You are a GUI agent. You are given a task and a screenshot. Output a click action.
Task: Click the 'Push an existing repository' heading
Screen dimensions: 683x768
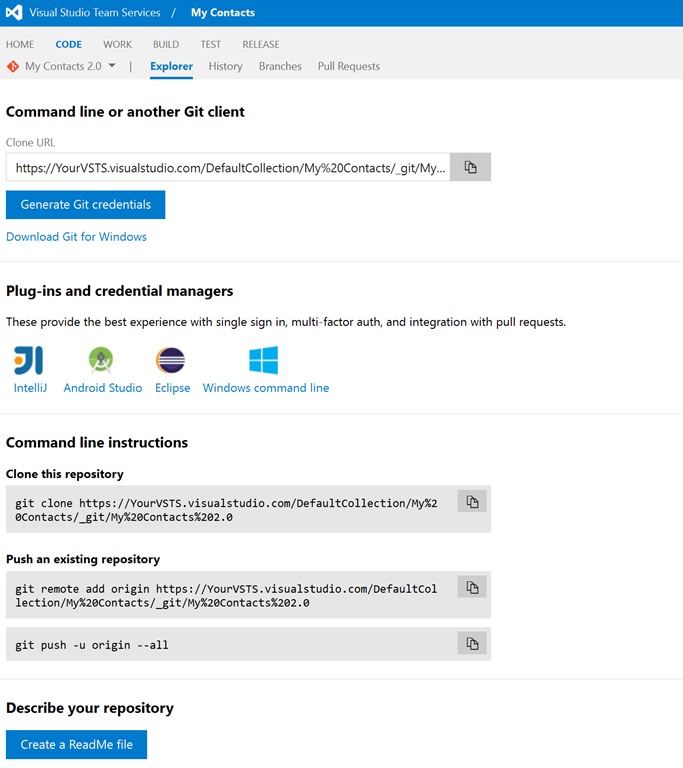coord(83,559)
